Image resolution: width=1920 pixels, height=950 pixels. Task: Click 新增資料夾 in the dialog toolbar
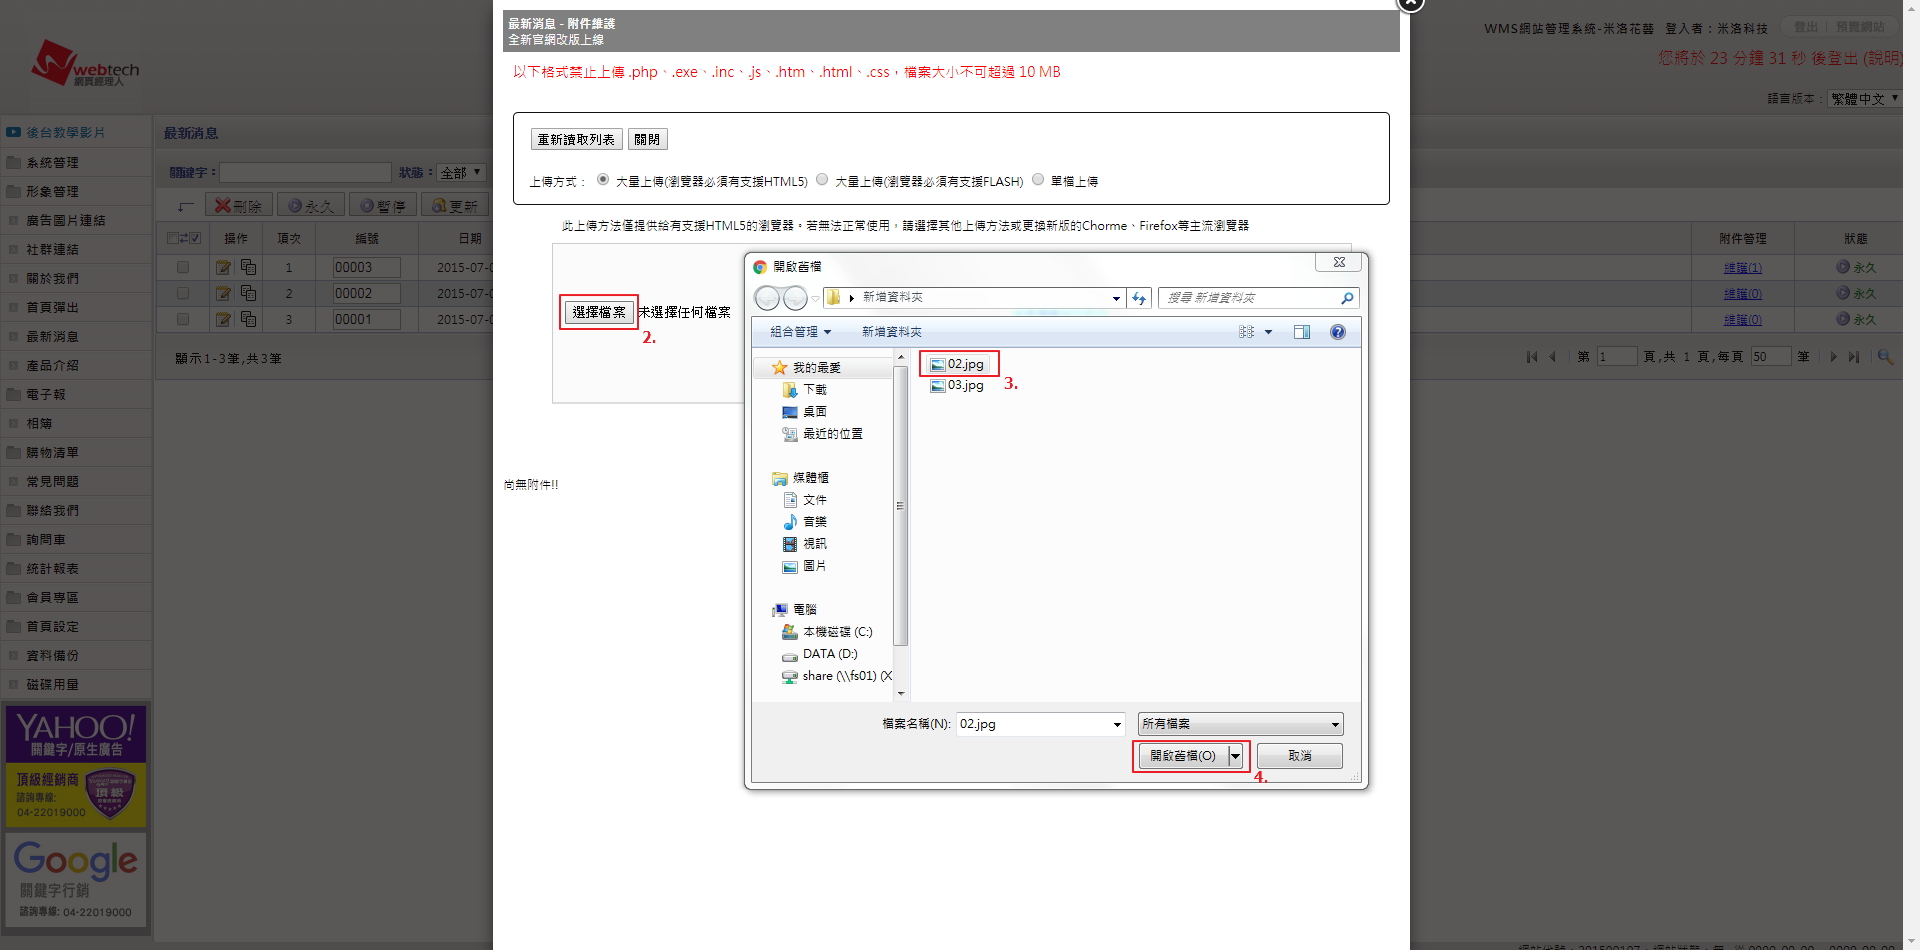891,332
